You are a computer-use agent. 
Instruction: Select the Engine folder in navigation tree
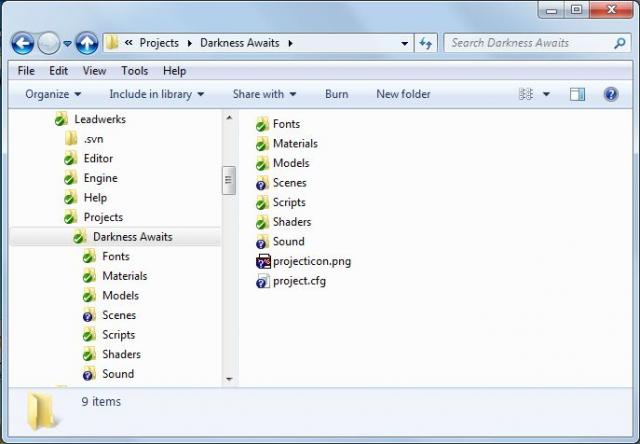tap(100, 178)
